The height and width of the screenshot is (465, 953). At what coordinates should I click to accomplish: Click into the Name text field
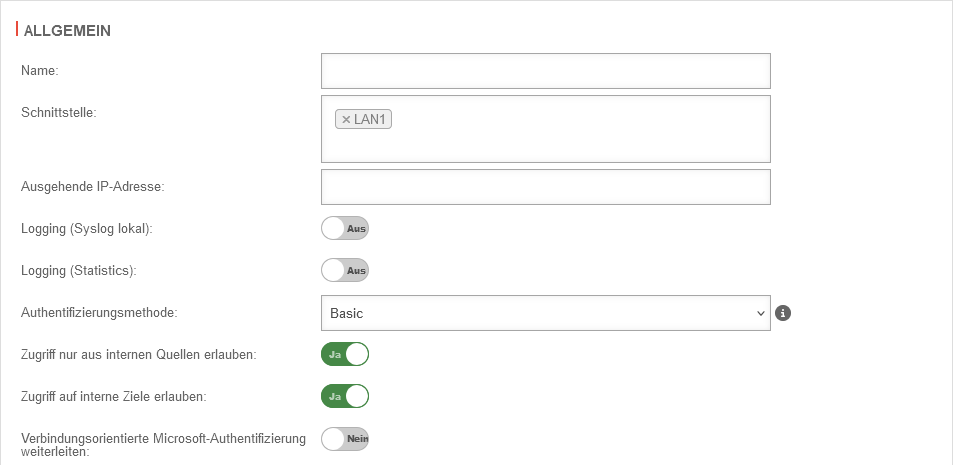545,71
